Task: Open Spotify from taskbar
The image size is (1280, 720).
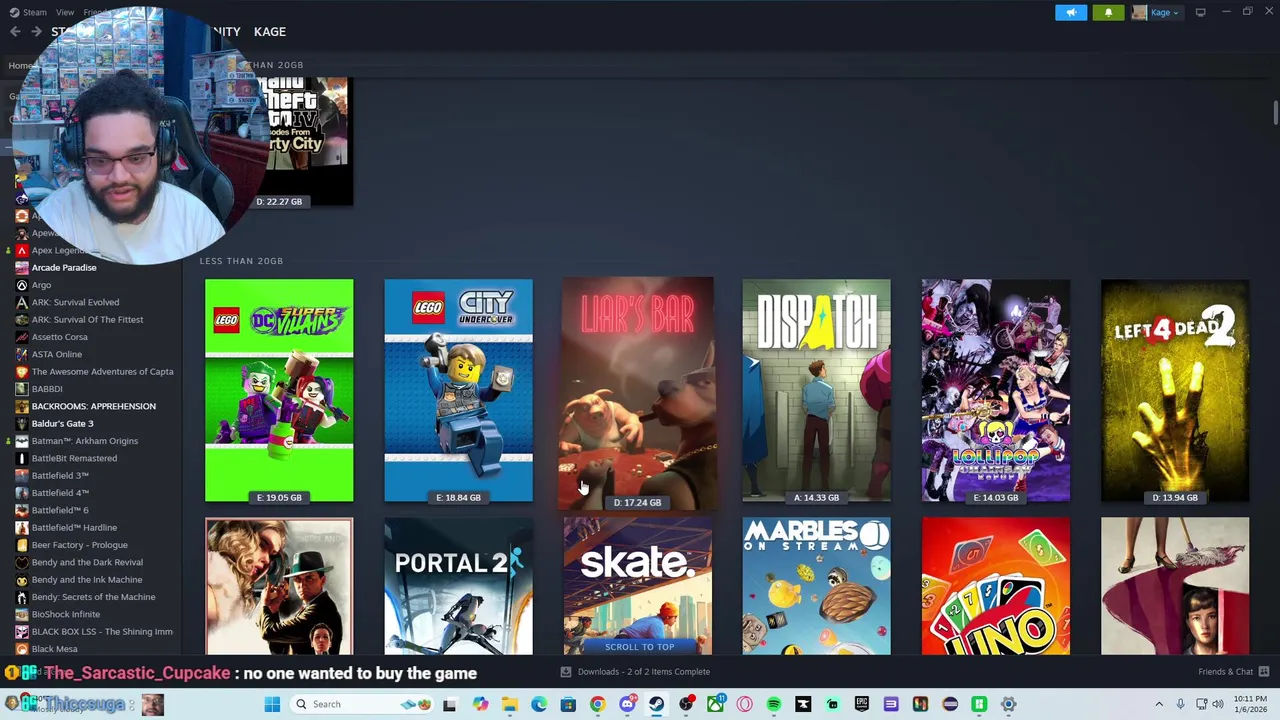Action: pos(773,704)
